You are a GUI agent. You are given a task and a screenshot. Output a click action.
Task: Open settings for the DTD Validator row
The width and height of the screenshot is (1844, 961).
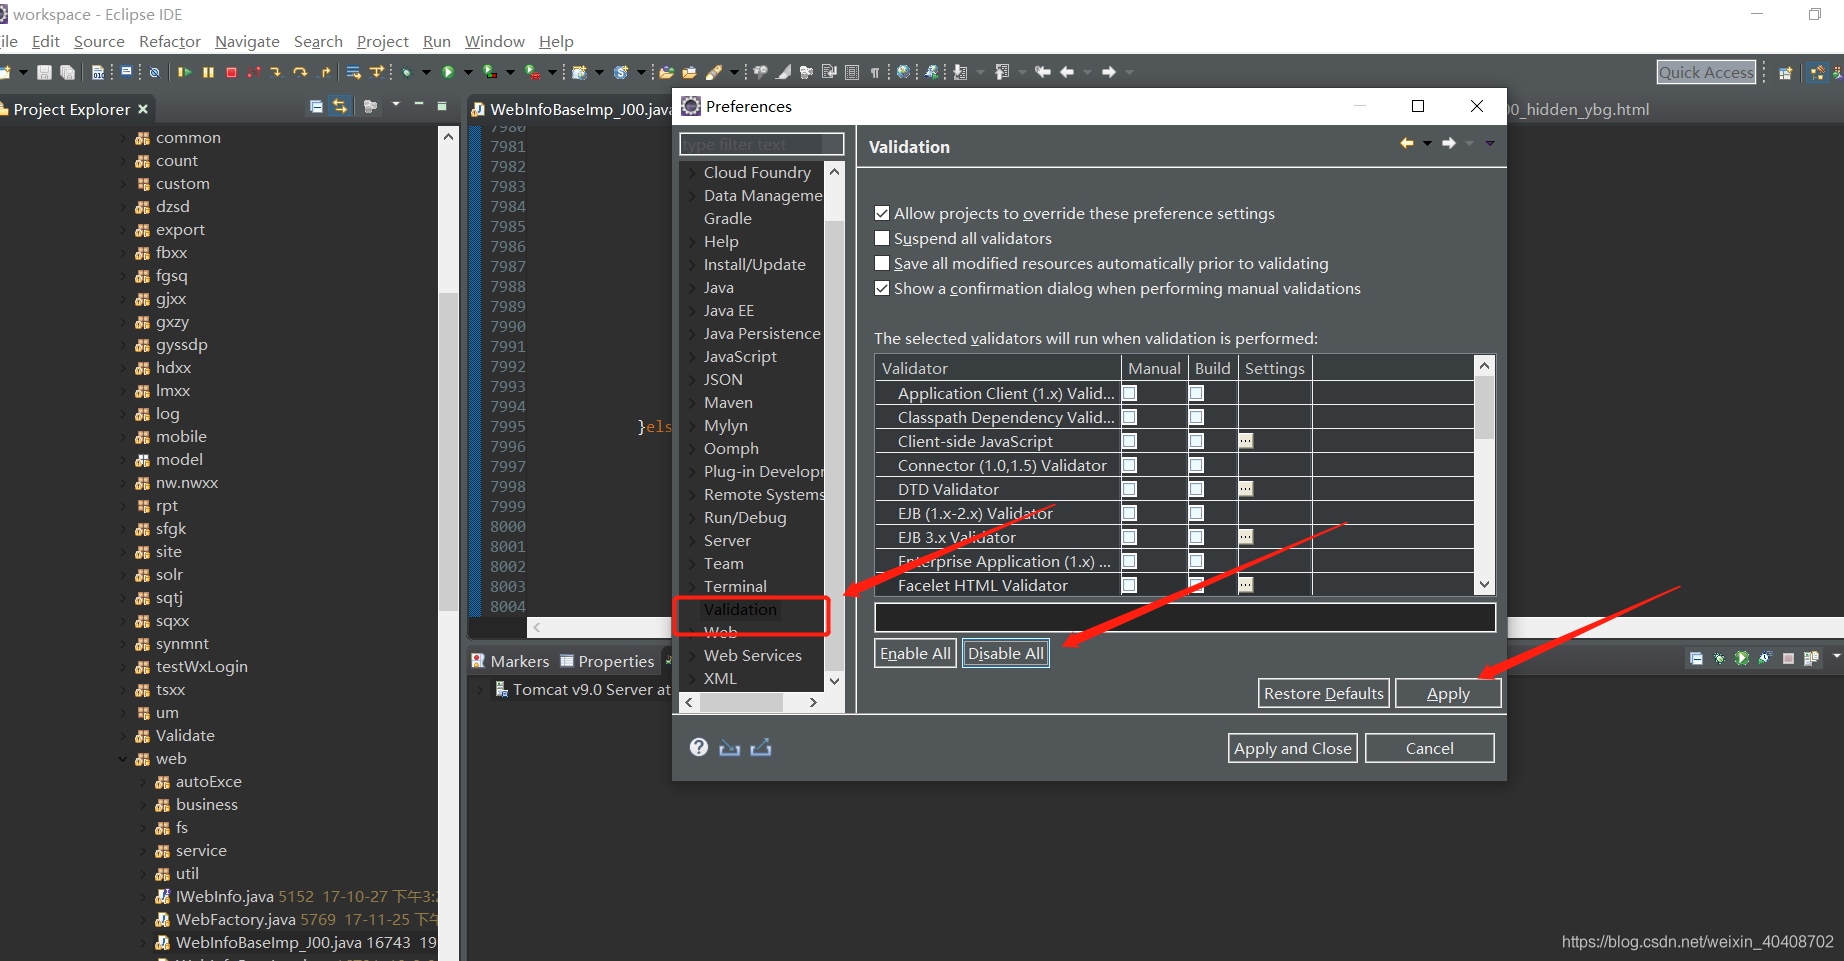click(x=1246, y=489)
